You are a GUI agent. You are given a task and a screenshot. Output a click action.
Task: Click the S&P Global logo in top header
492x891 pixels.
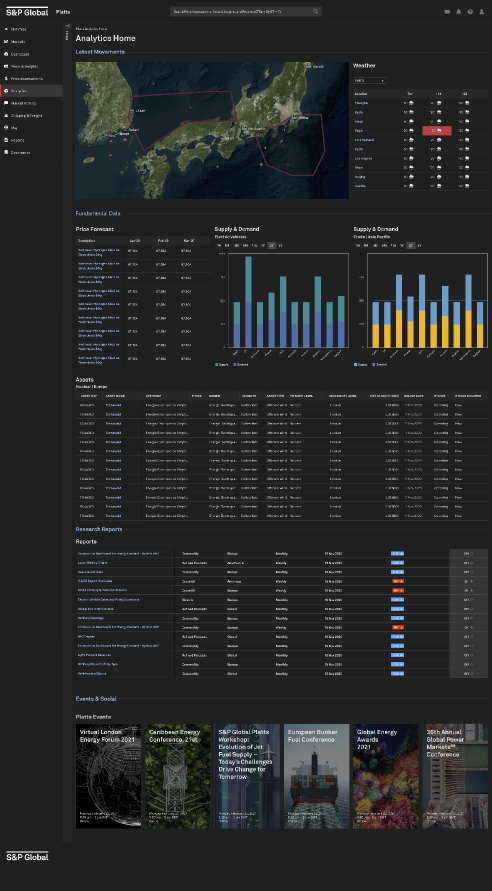coord(27,11)
